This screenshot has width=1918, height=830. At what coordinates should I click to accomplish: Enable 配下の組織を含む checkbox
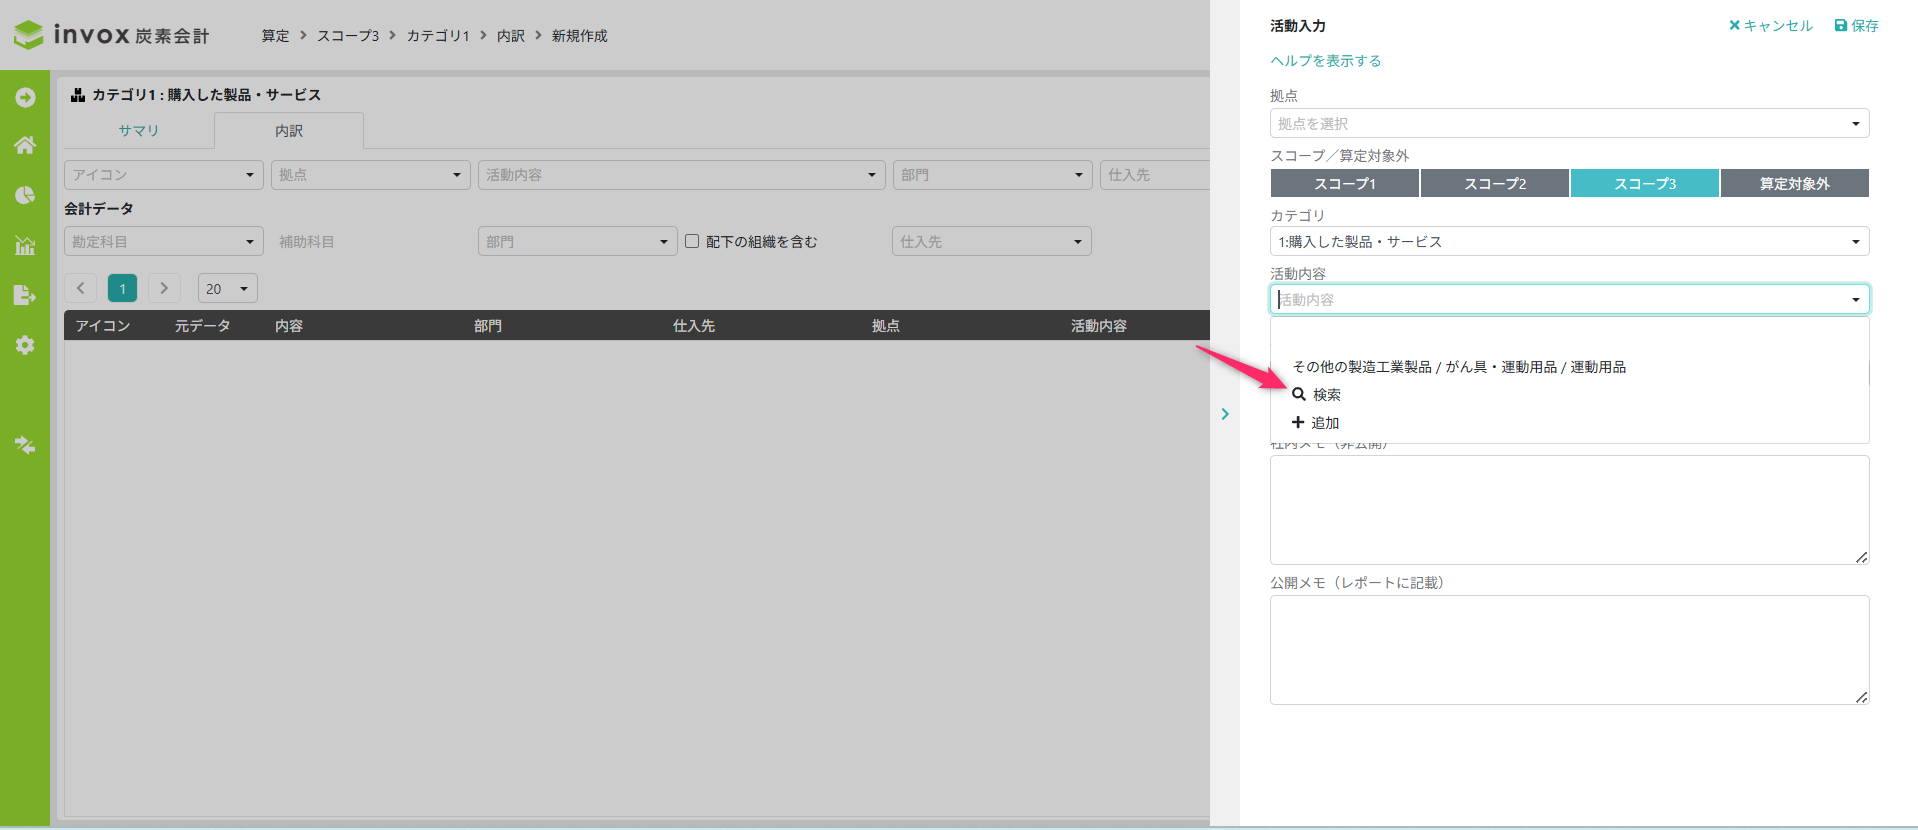coord(692,241)
